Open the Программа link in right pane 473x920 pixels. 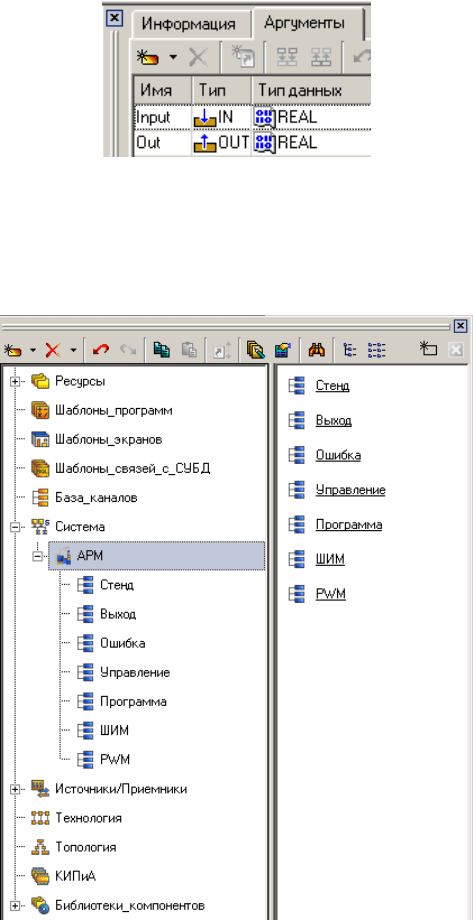[x=349, y=525]
